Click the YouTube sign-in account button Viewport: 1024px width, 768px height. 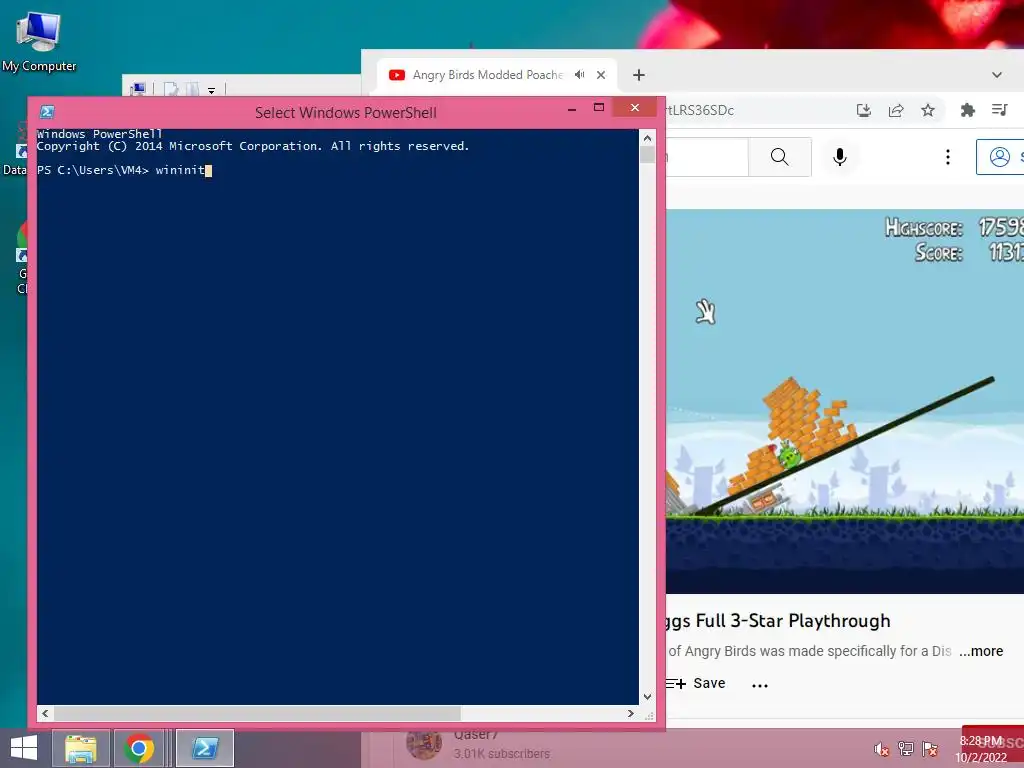coord(1000,157)
